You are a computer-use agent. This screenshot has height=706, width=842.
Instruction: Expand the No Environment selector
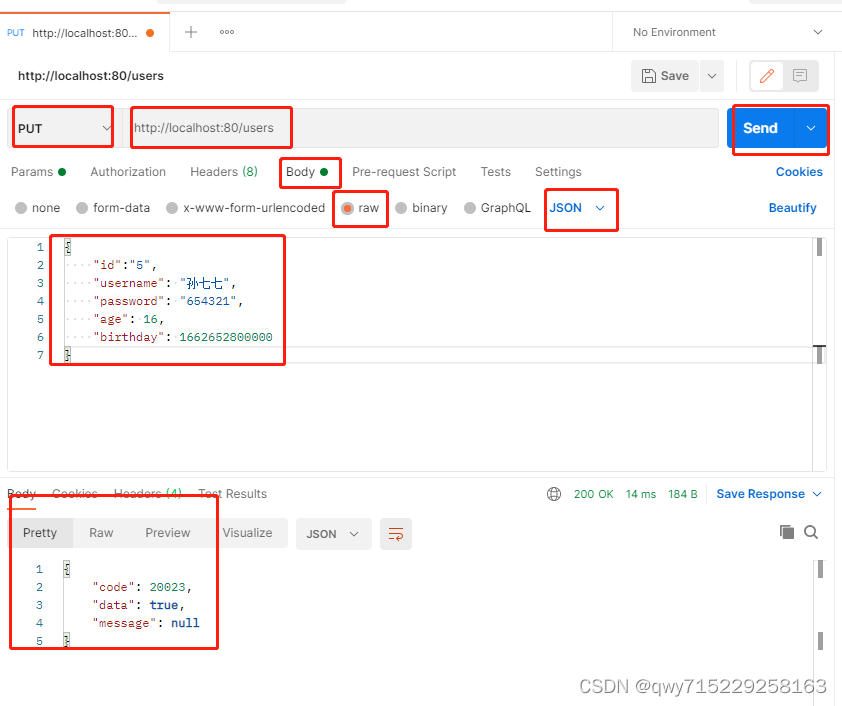(727, 32)
